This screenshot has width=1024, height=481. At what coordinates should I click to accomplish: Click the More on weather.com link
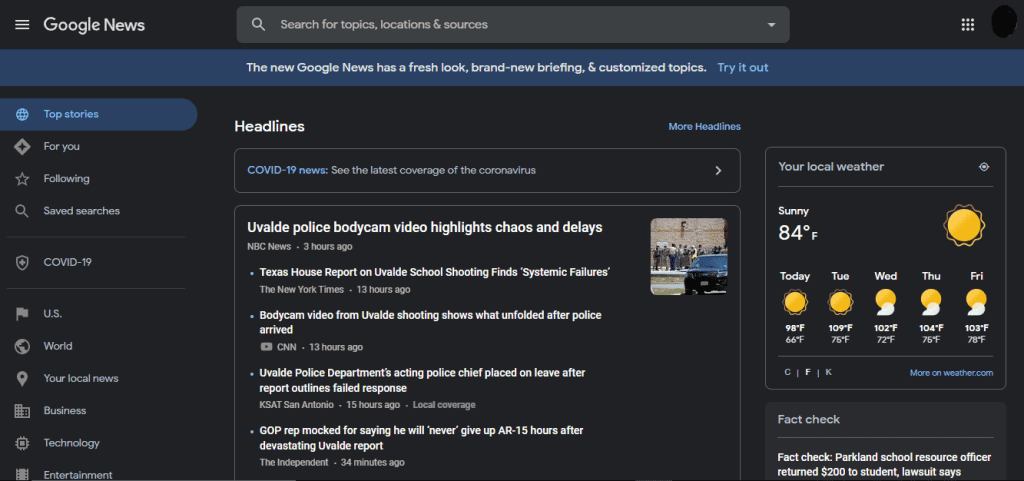tap(952, 373)
